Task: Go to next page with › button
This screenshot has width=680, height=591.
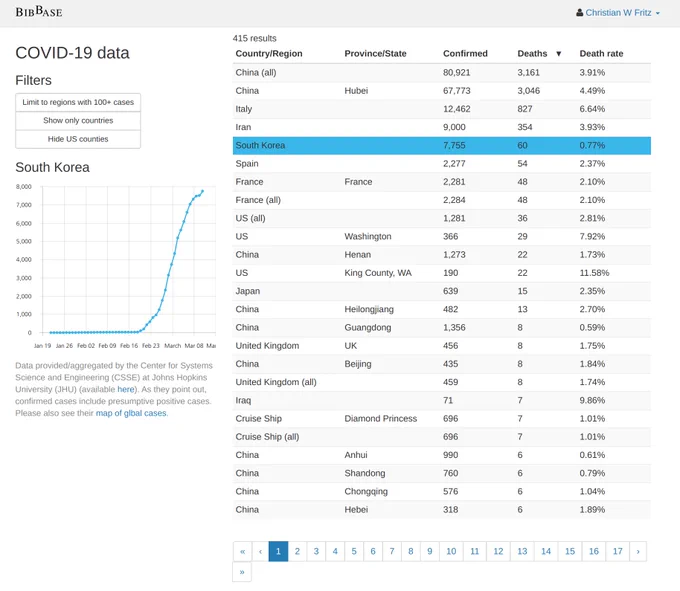Action: point(638,552)
